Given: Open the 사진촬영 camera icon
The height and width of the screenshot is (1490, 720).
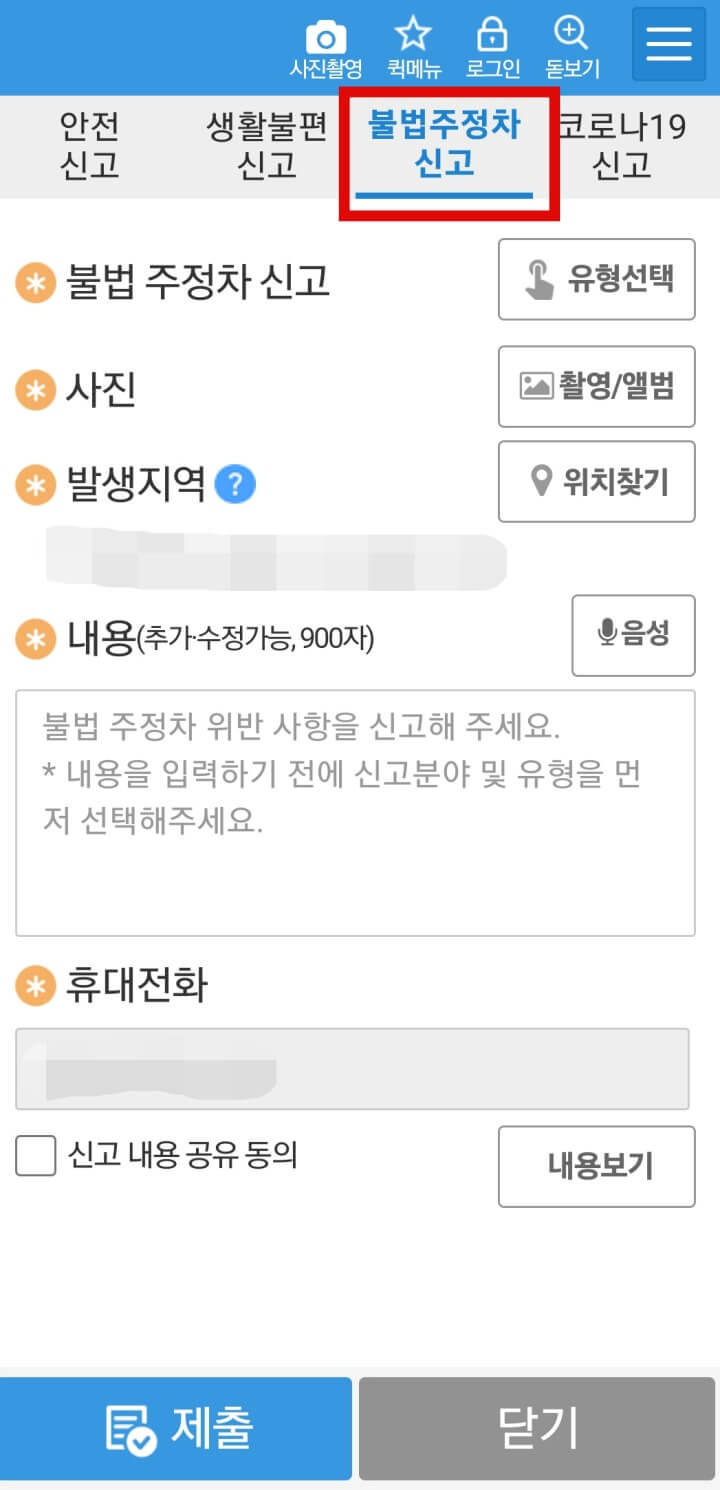Looking at the screenshot, I should (326, 33).
